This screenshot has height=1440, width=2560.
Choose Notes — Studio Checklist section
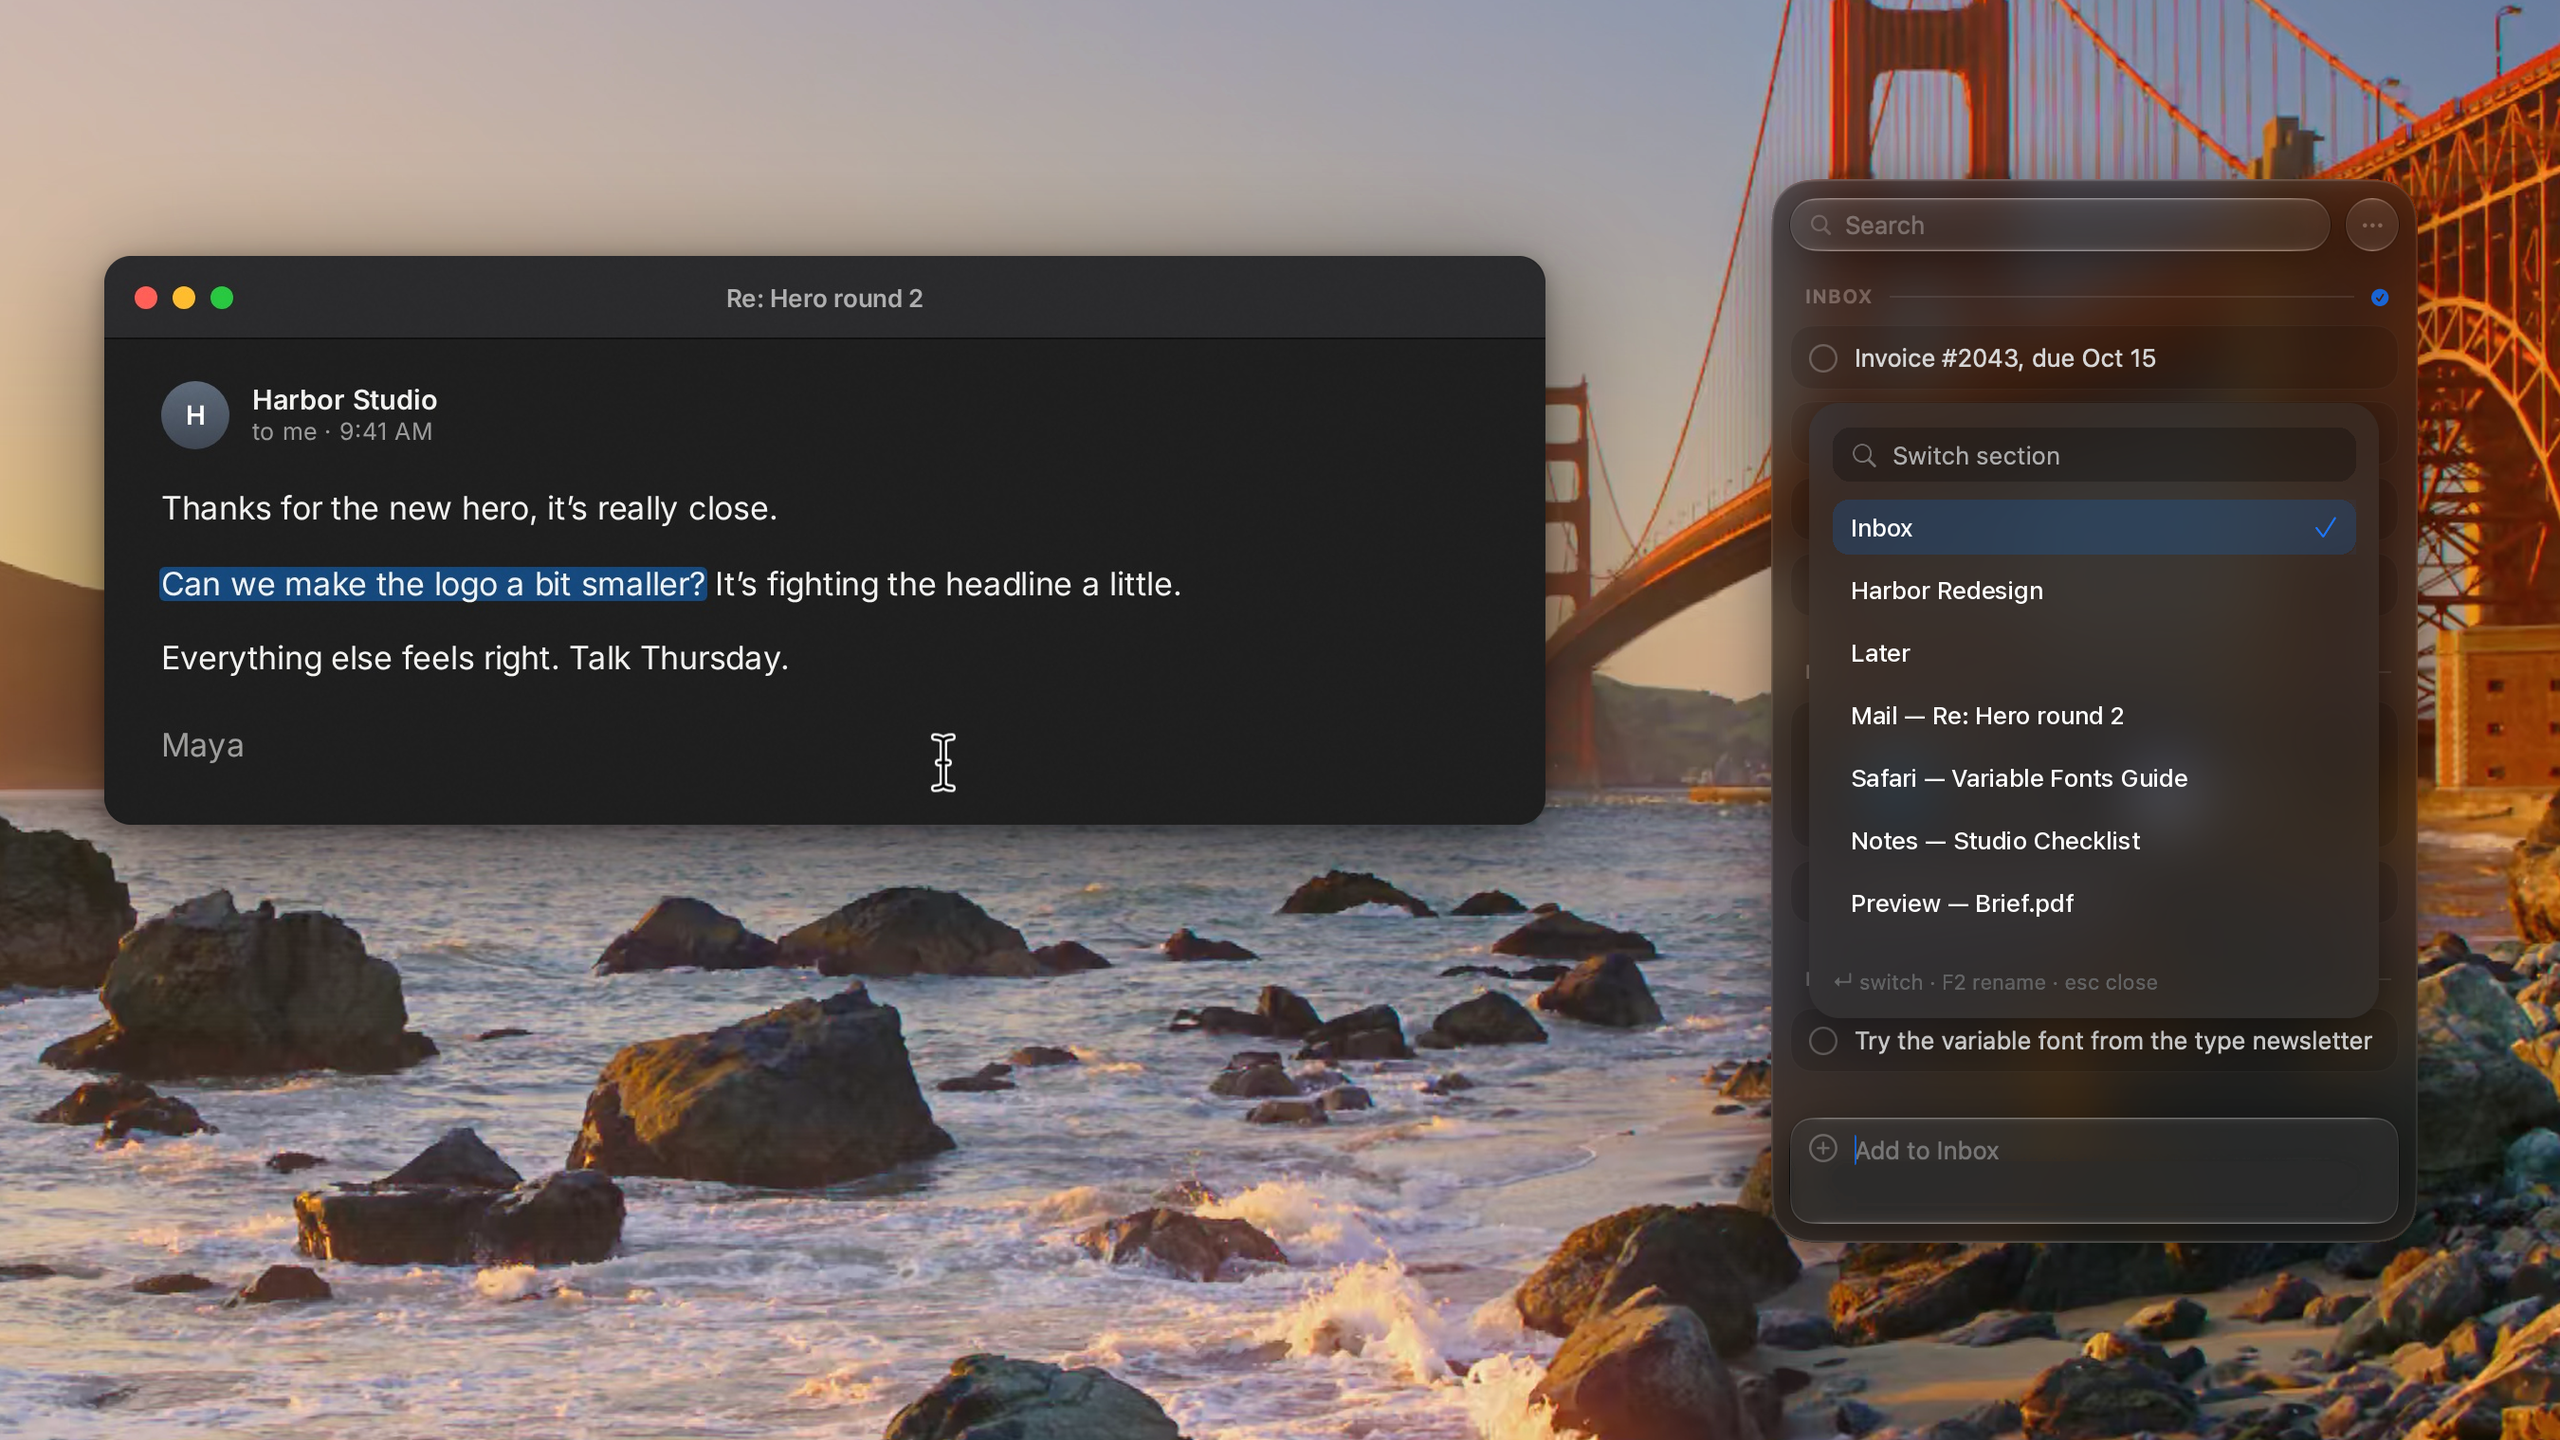coord(2093,841)
